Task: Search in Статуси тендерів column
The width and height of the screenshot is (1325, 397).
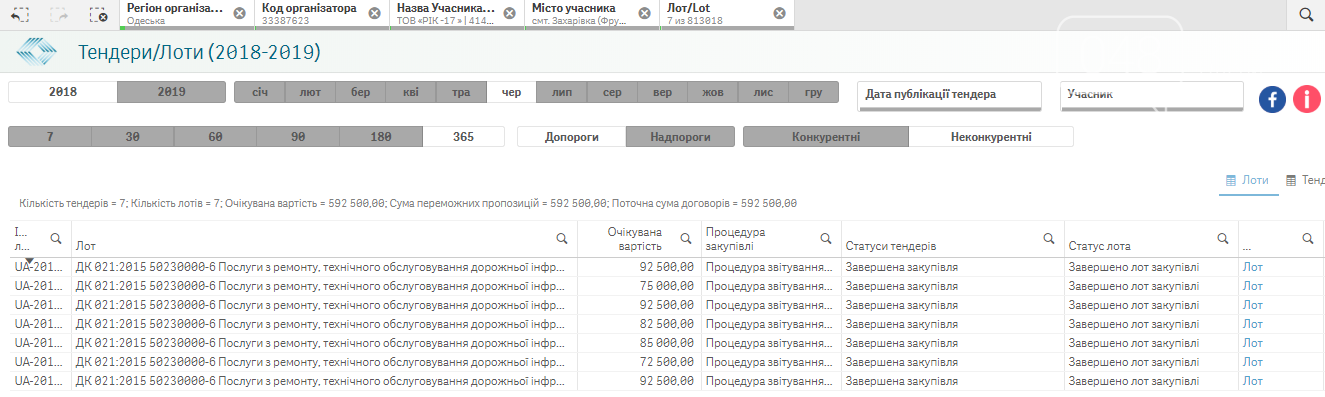Action: pos(1049,238)
